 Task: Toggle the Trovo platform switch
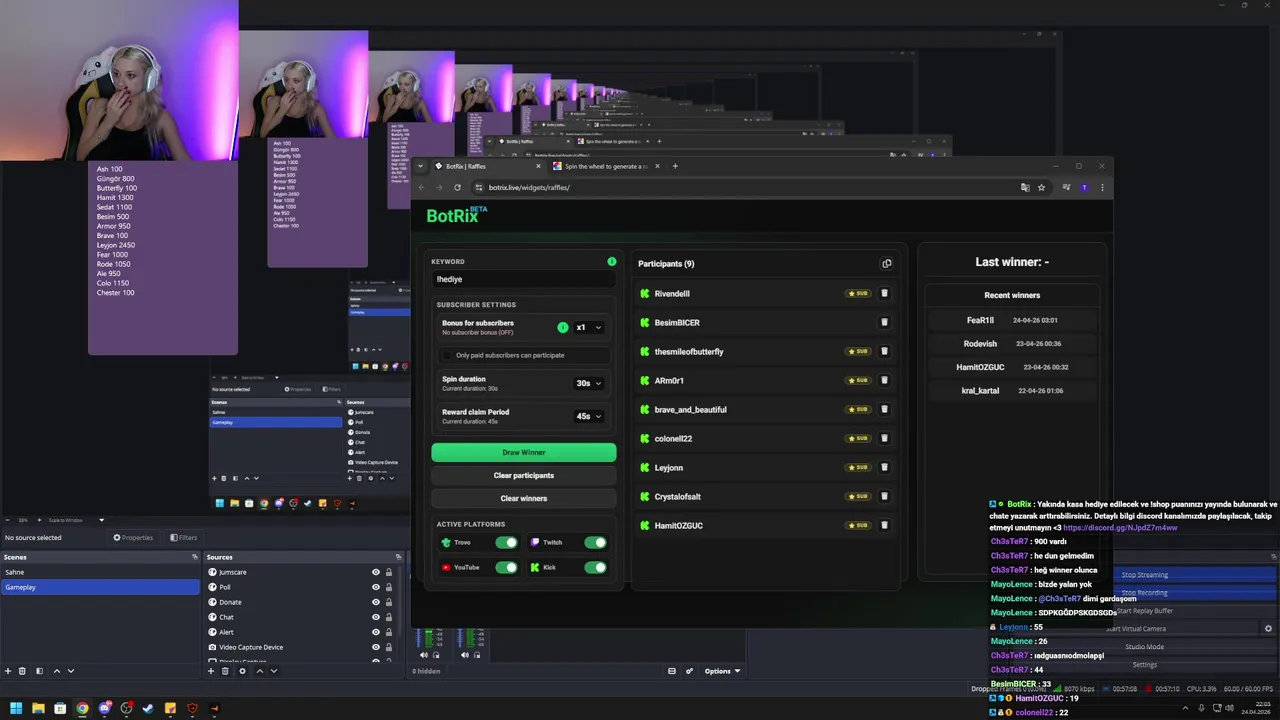(x=506, y=543)
